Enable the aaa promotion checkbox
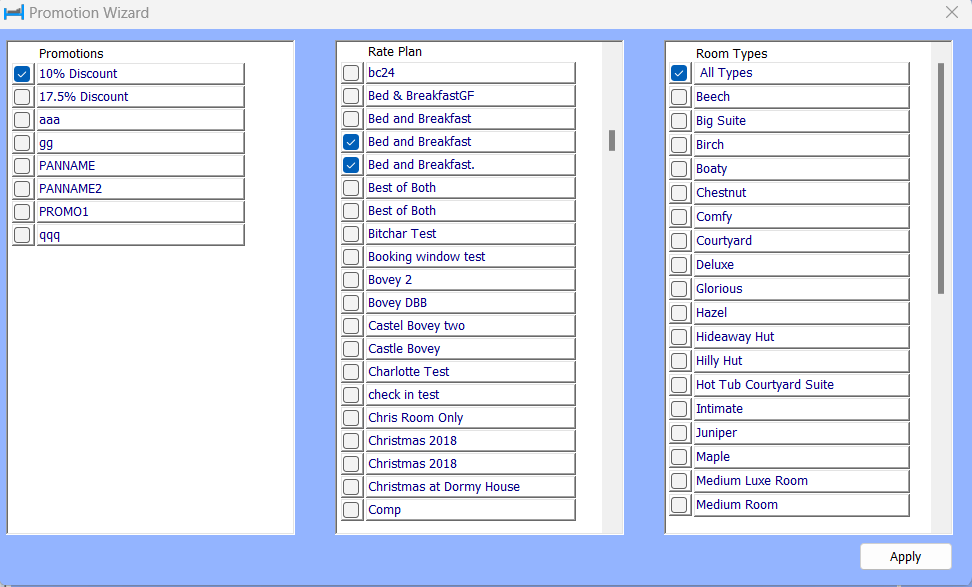The height and width of the screenshot is (587, 972). click(x=22, y=120)
